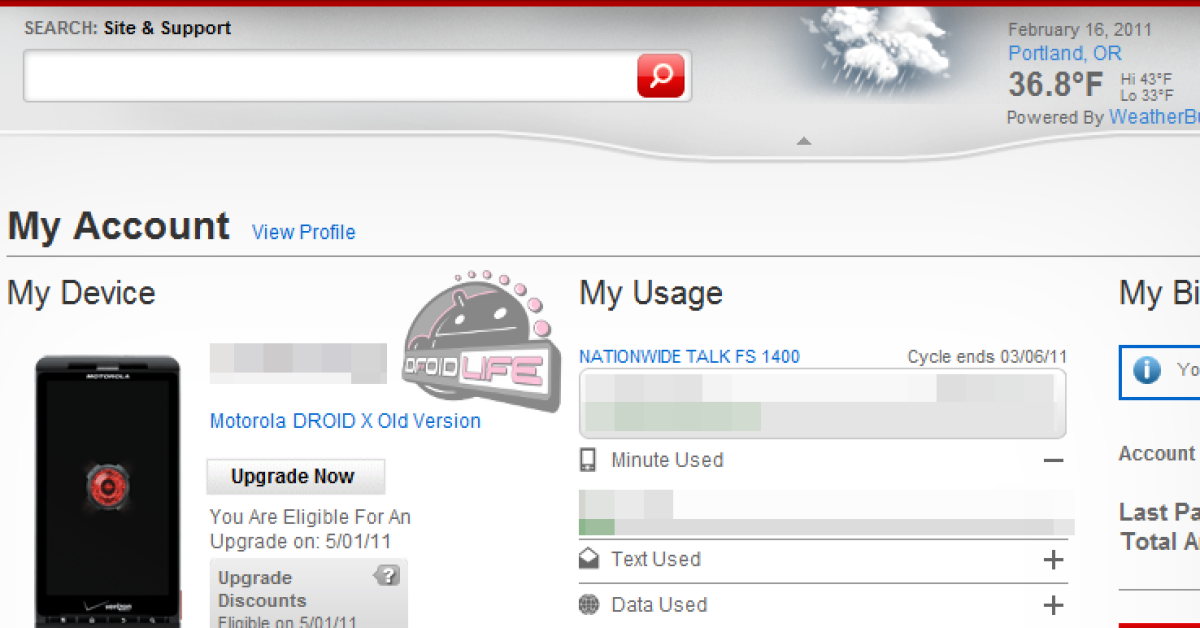Click the Hi 43°F high temperature text
The image size is (1200, 628).
tap(1144, 79)
